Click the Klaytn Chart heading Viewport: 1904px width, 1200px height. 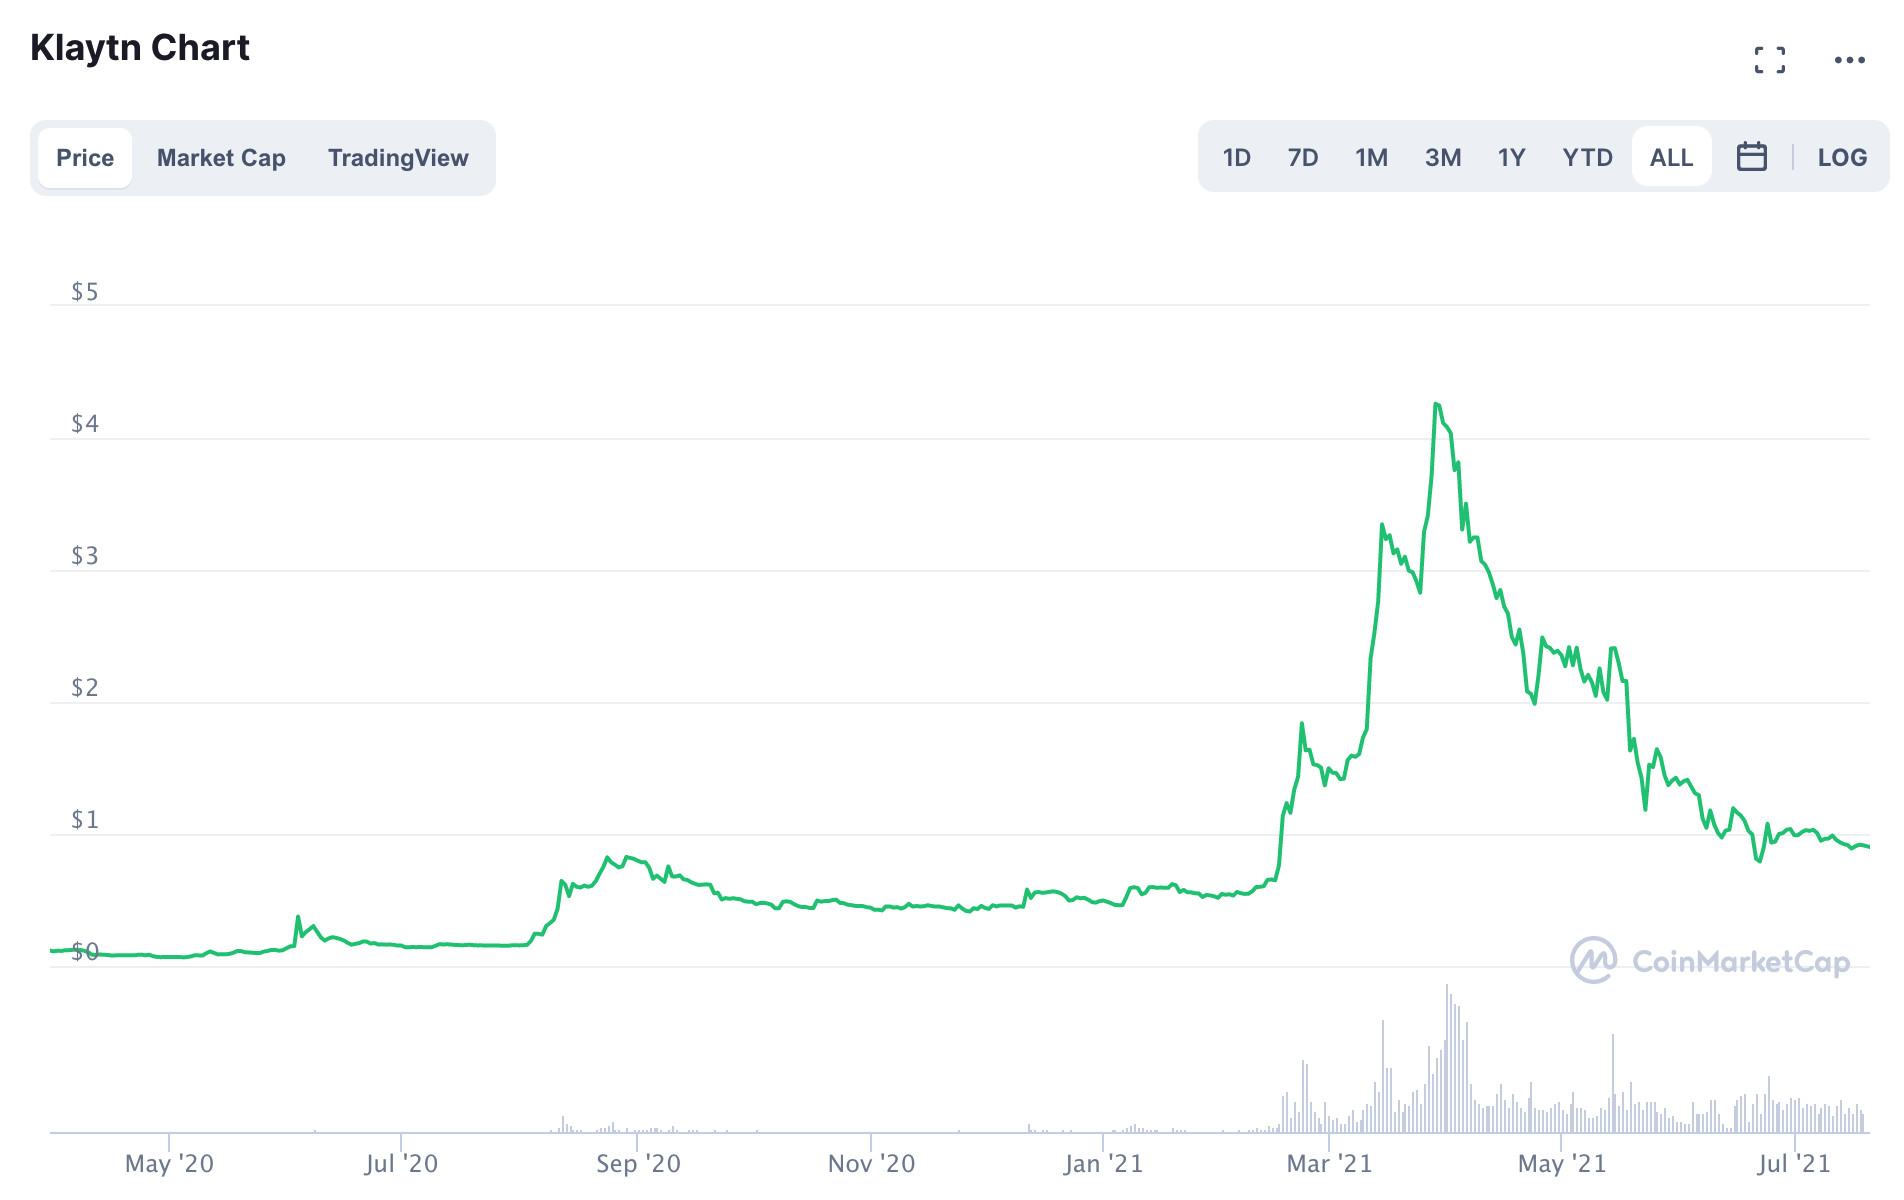tap(140, 48)
